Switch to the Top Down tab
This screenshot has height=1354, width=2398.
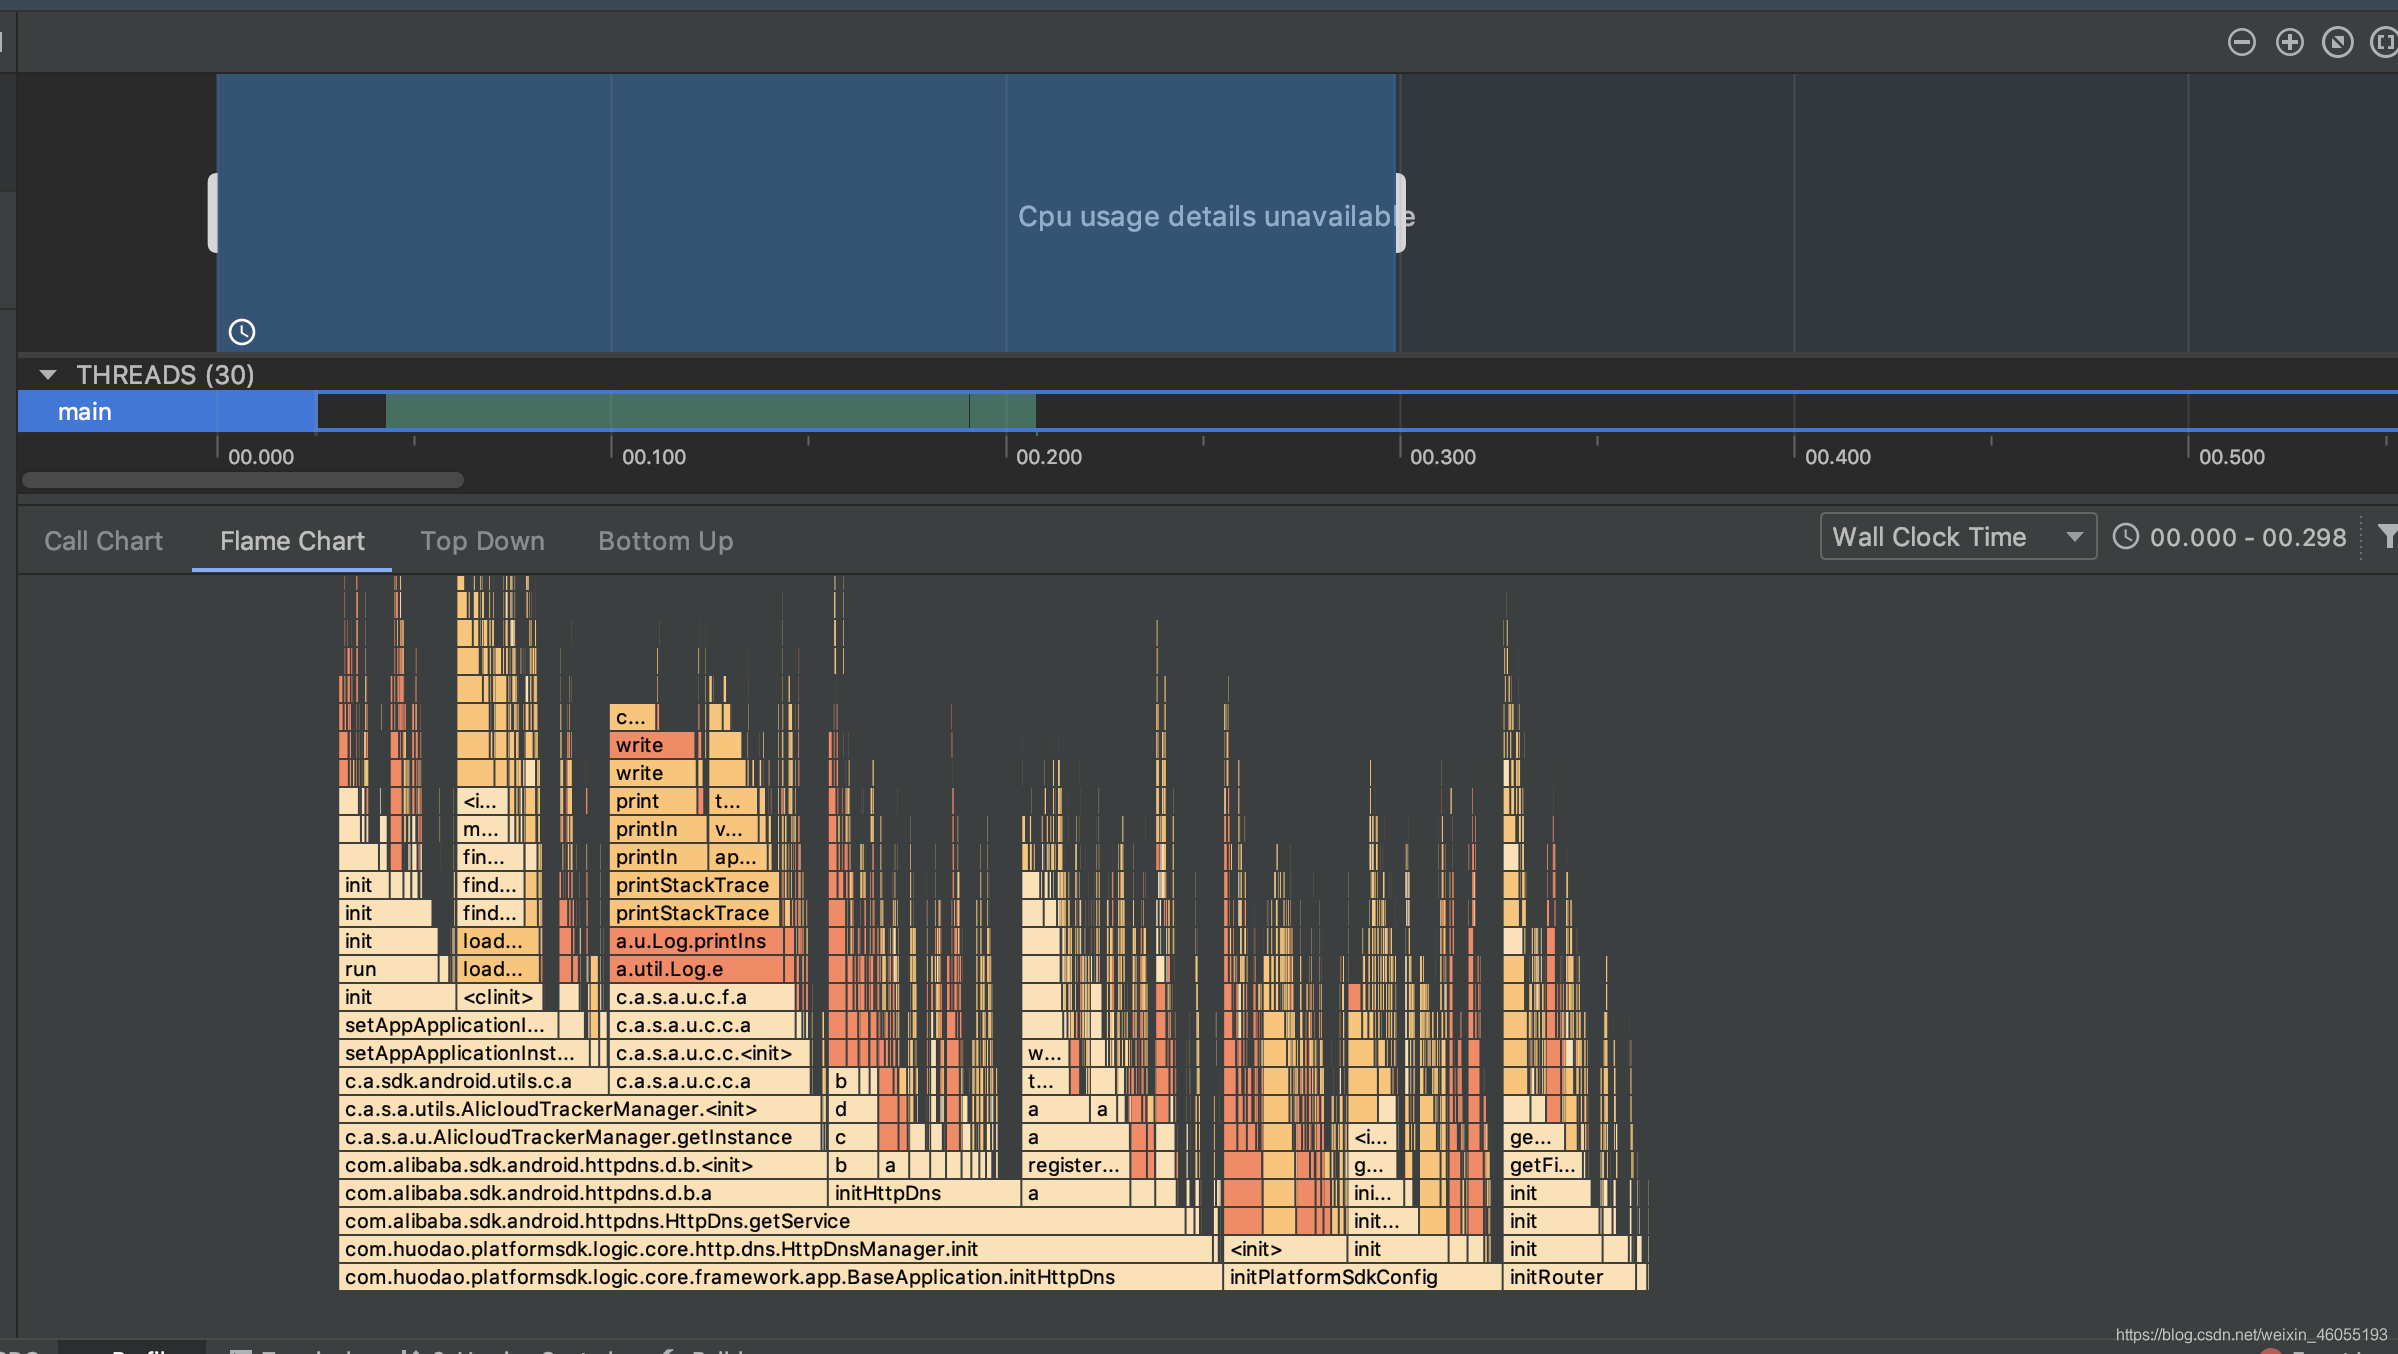pos(482,541)
